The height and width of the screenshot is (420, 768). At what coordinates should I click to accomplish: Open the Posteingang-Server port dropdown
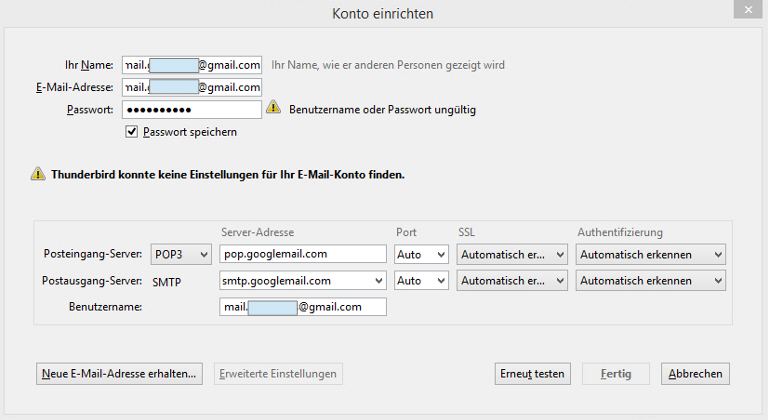(421, 254)
